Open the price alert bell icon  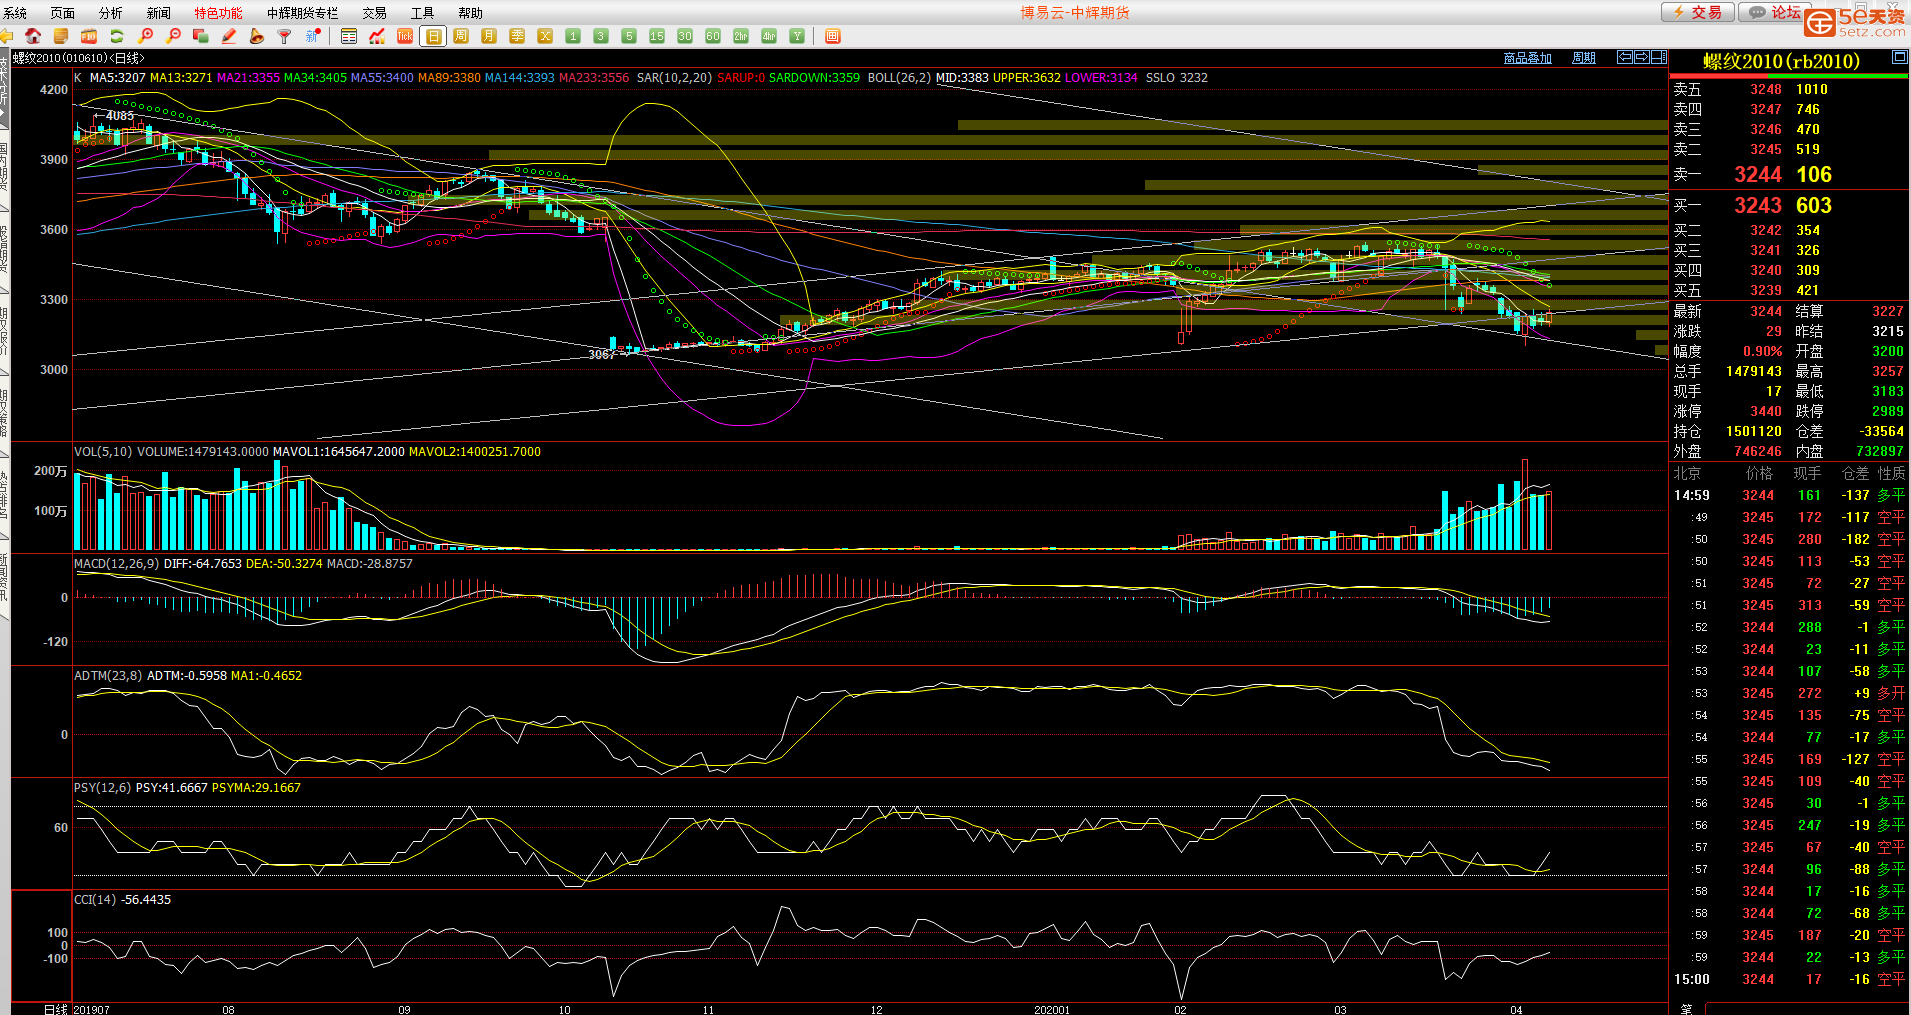[257, 36]
